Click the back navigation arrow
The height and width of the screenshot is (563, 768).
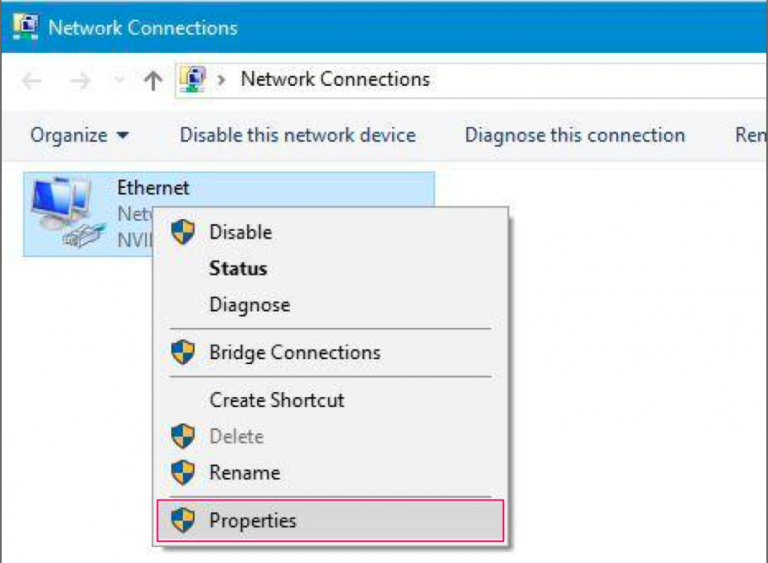pyautogui.click(x=32, y=81)
